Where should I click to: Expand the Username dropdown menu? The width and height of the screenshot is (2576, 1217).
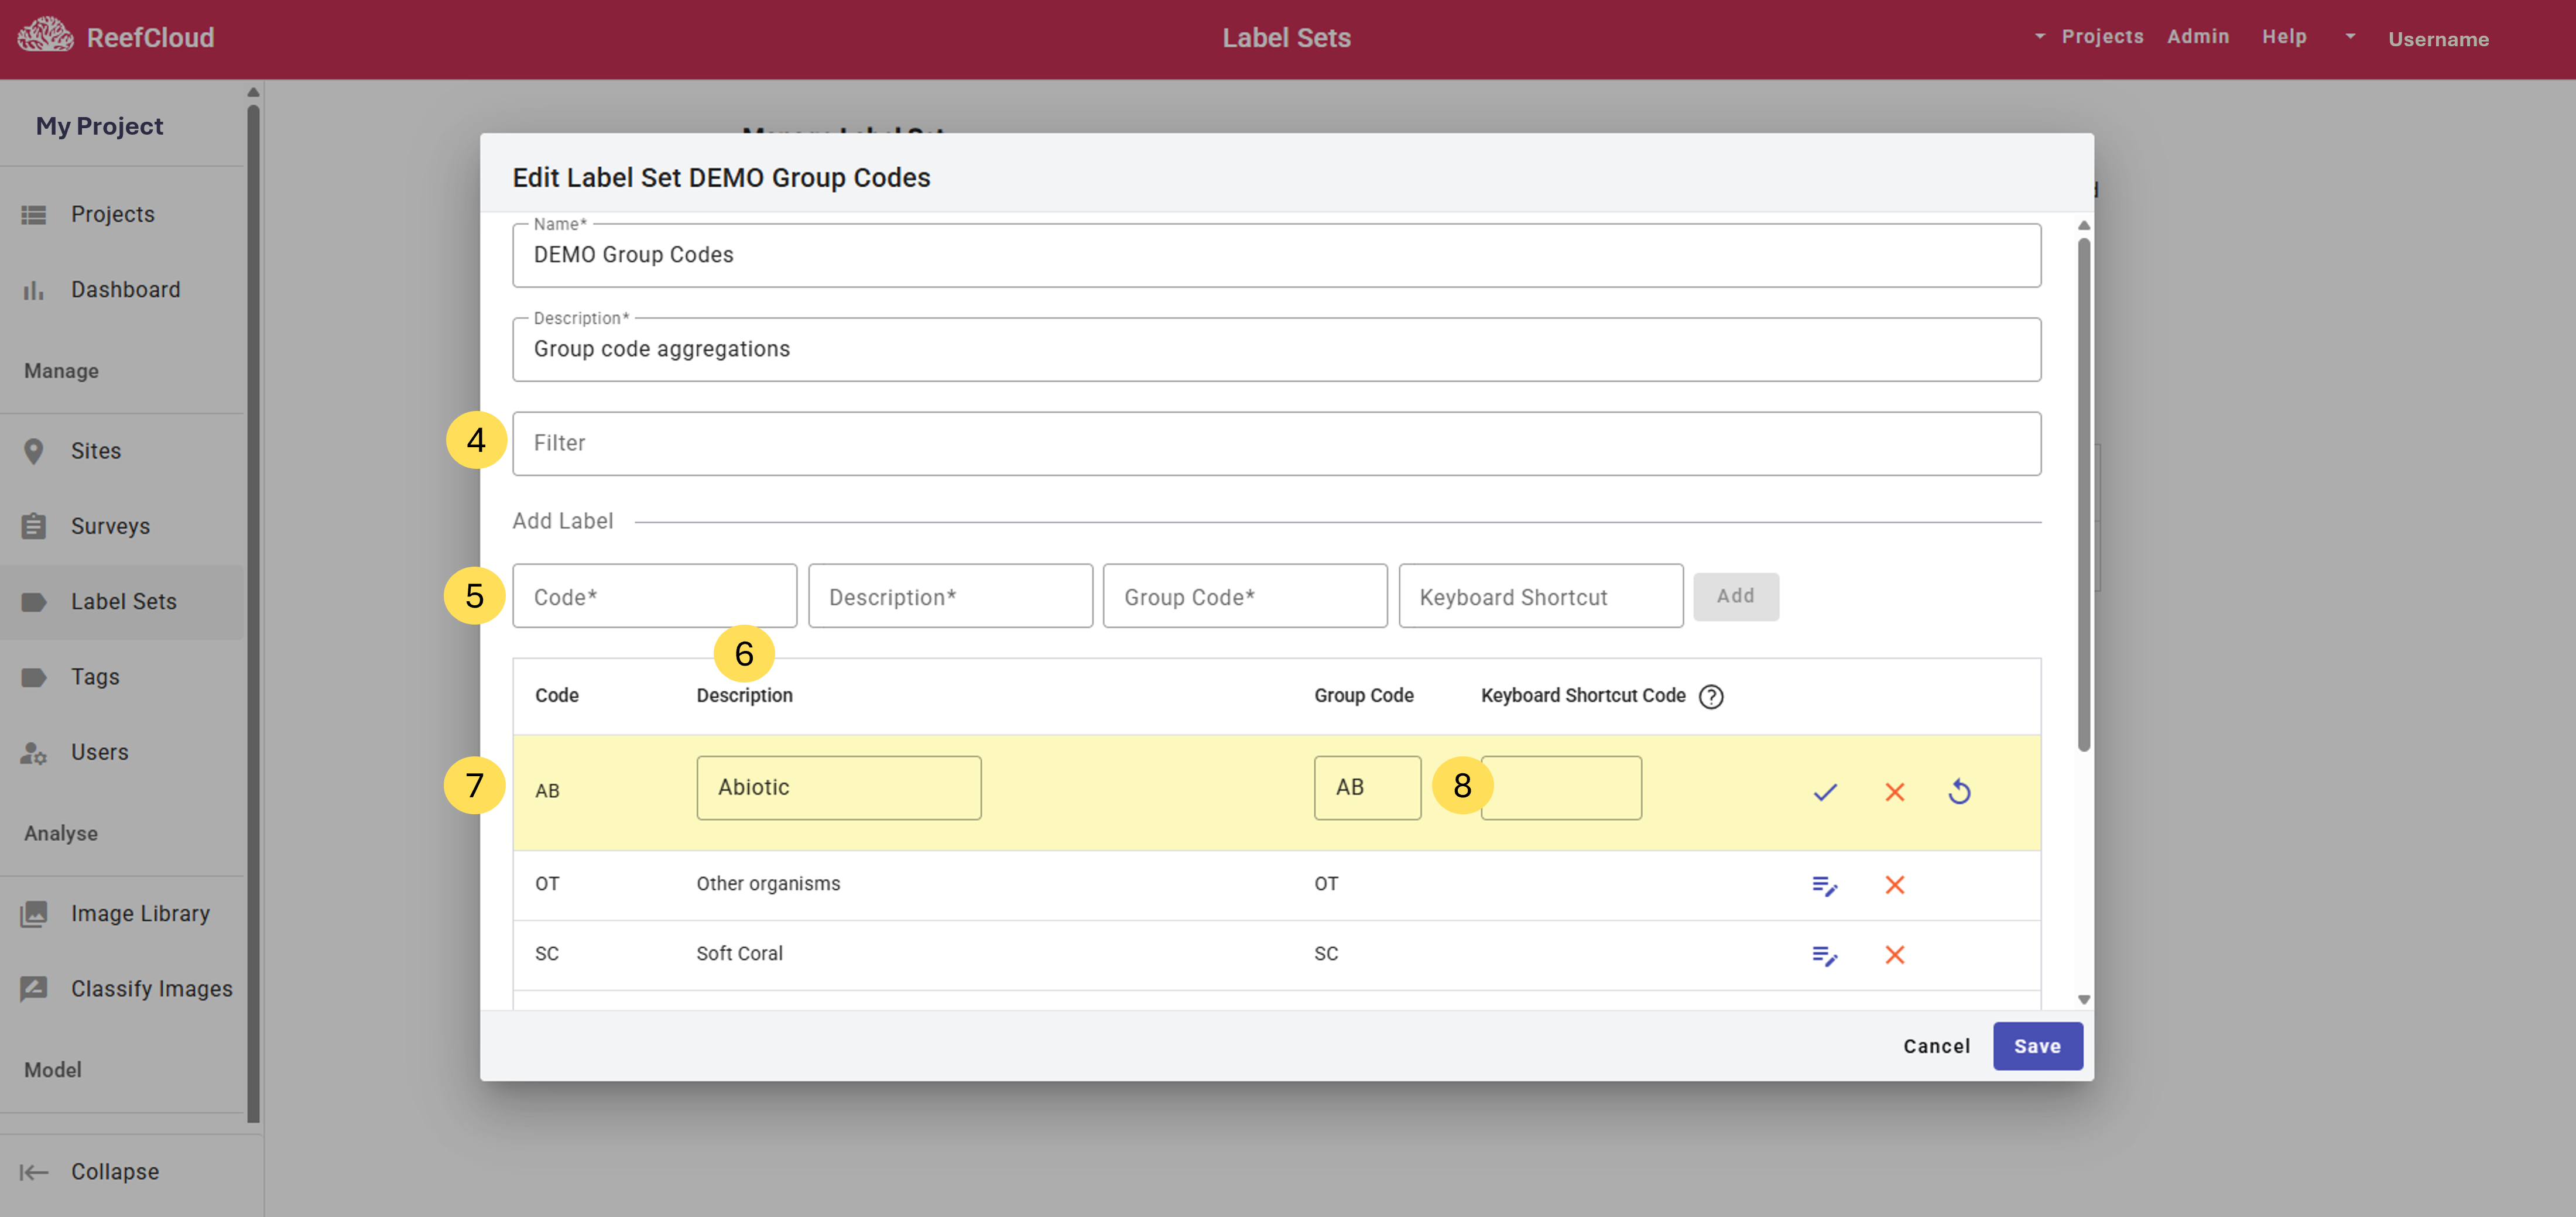pyautogui.click(x=2420, y=38)
